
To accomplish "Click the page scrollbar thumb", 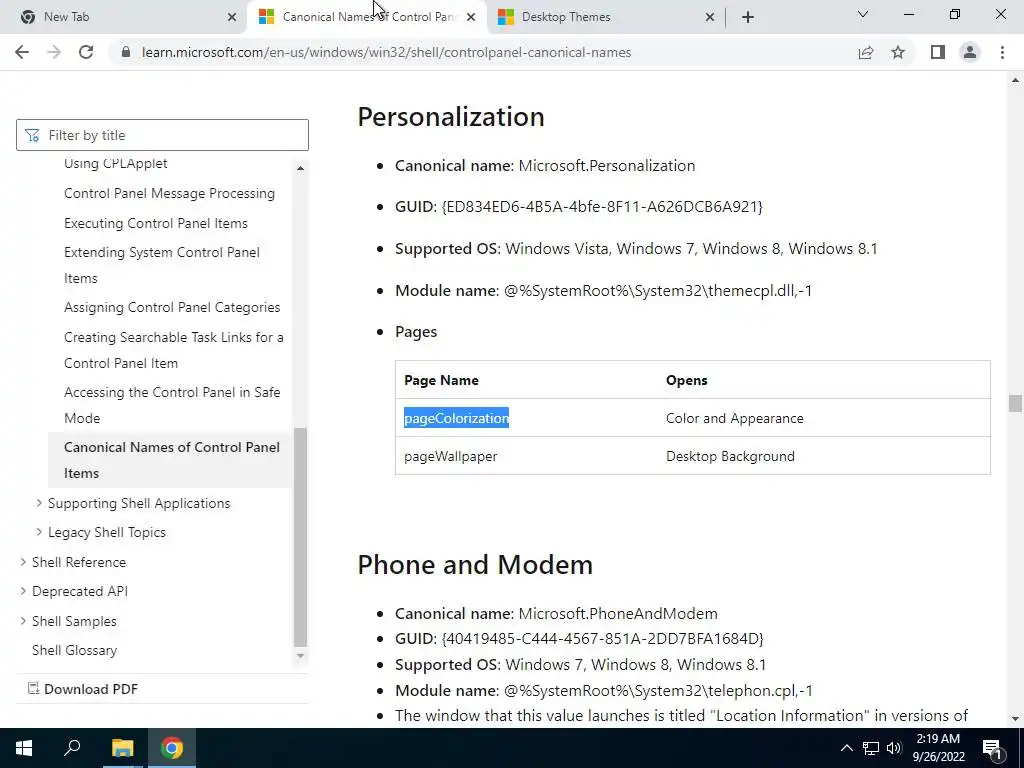I will click(1015, 404).
